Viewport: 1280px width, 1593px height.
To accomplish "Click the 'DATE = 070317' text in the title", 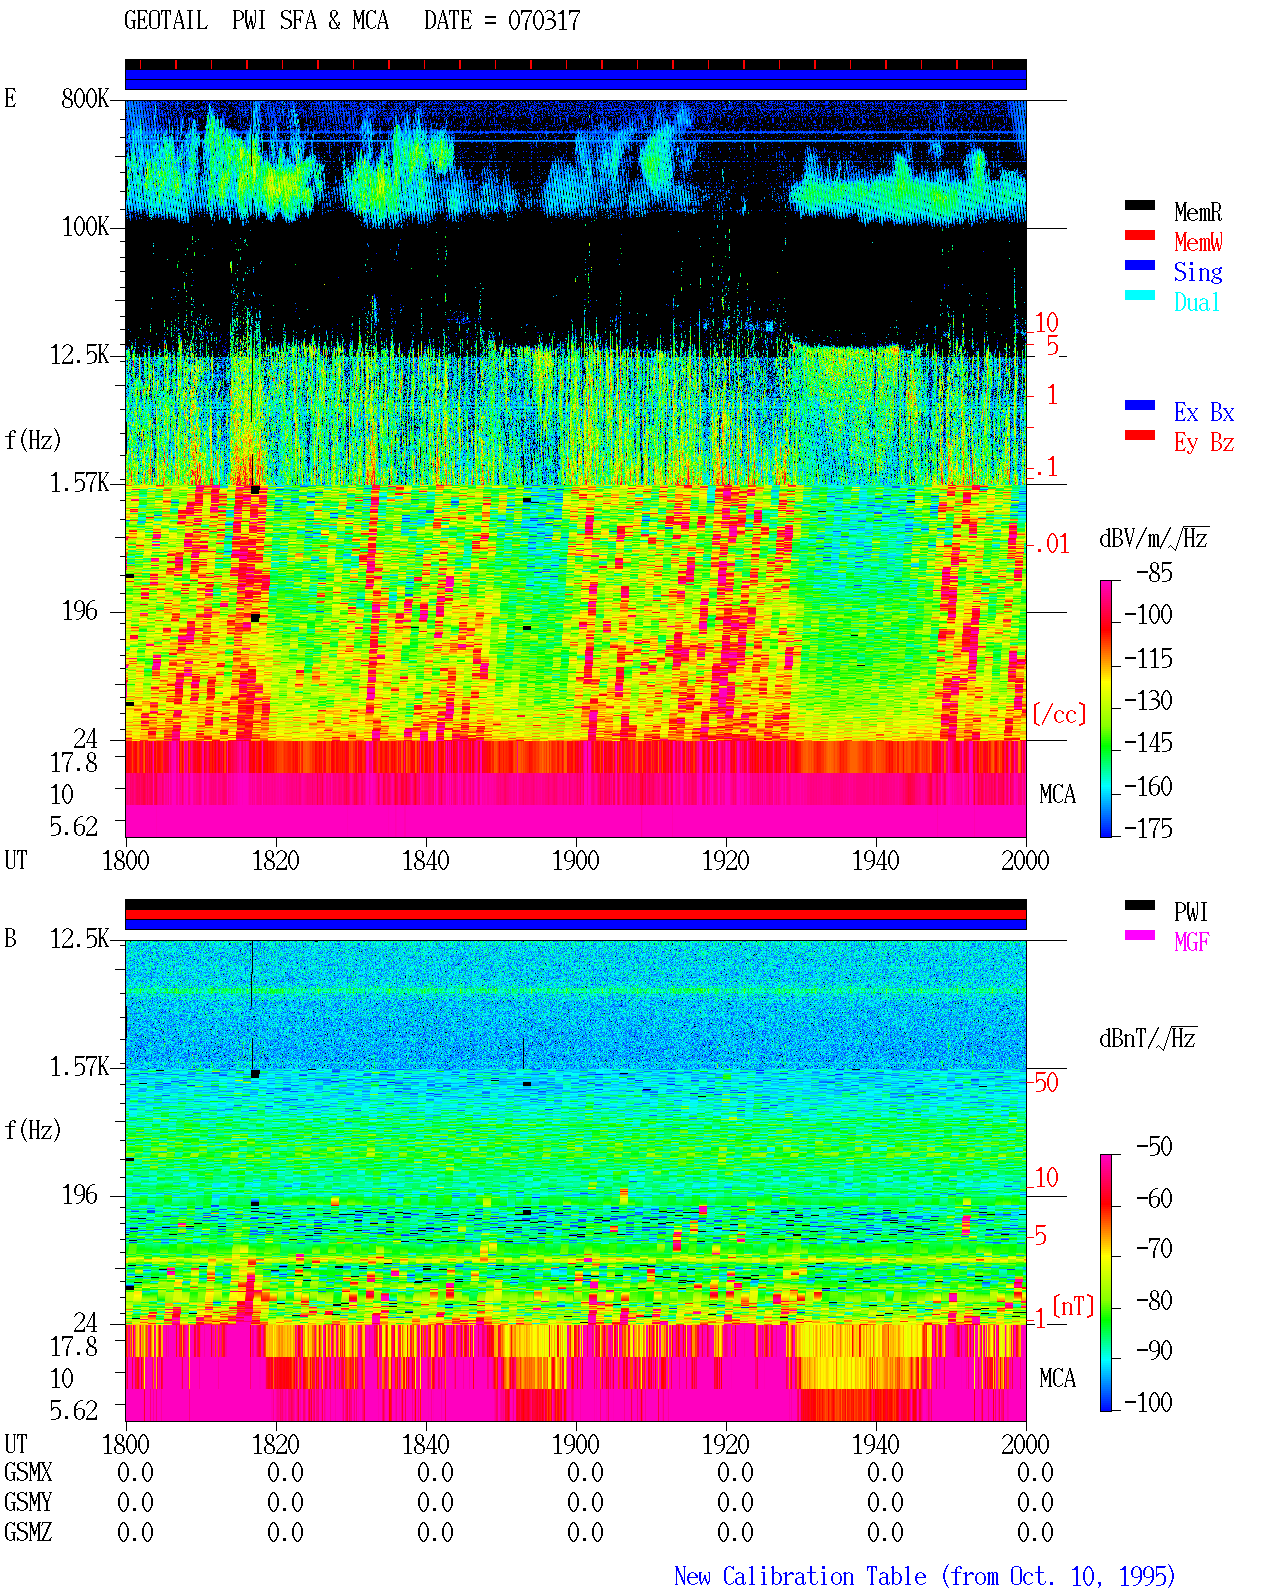I will [x=502, y=21].
